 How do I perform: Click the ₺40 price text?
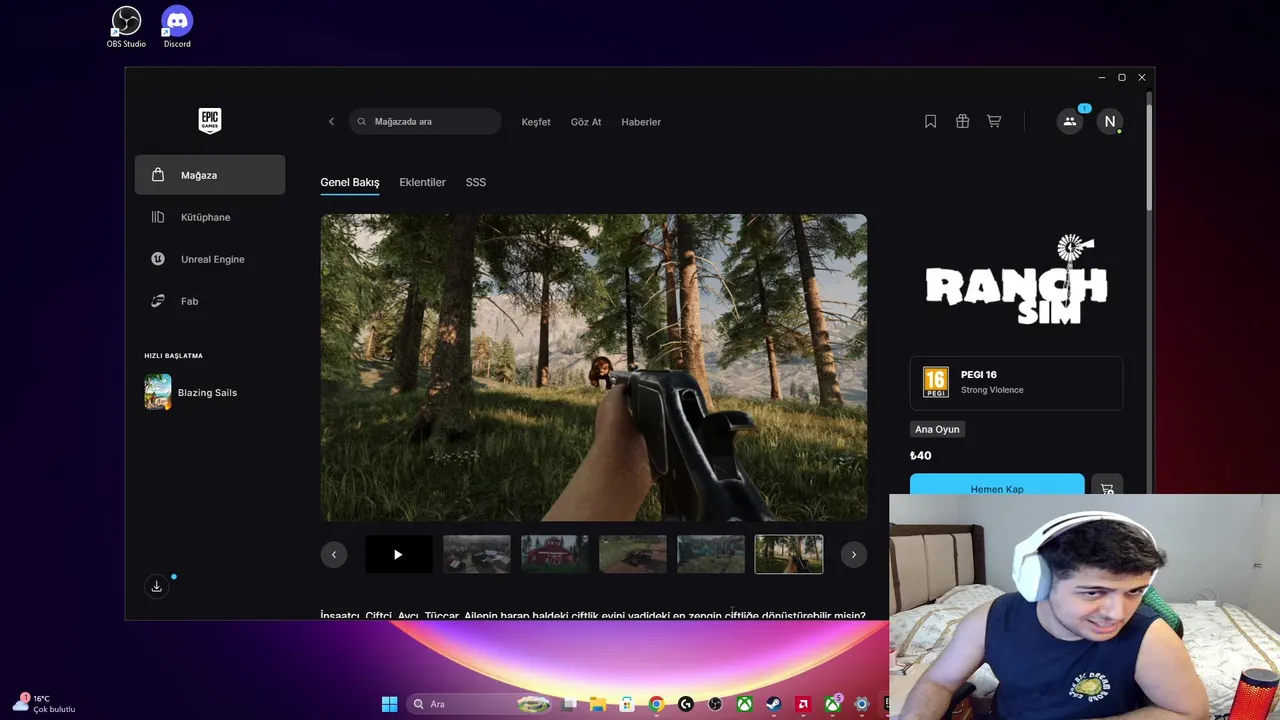[x=921, y=455]
